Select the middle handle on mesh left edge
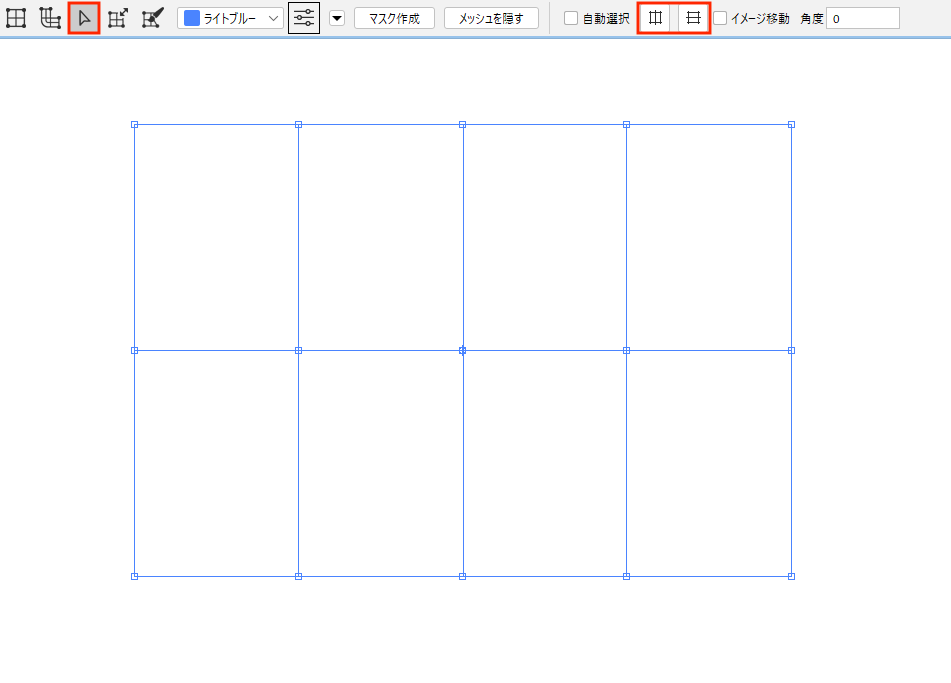Image resolution: width=951 pixels, height=683 pixels. coord(135,351)
